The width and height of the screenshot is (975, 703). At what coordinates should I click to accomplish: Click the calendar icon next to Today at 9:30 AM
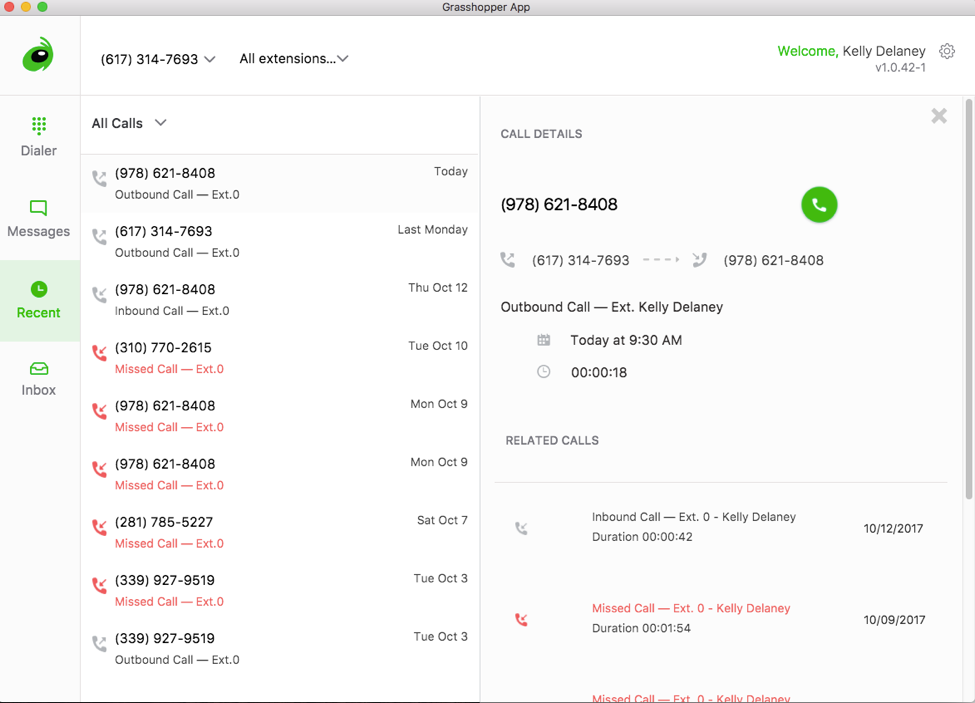(543, 339)
